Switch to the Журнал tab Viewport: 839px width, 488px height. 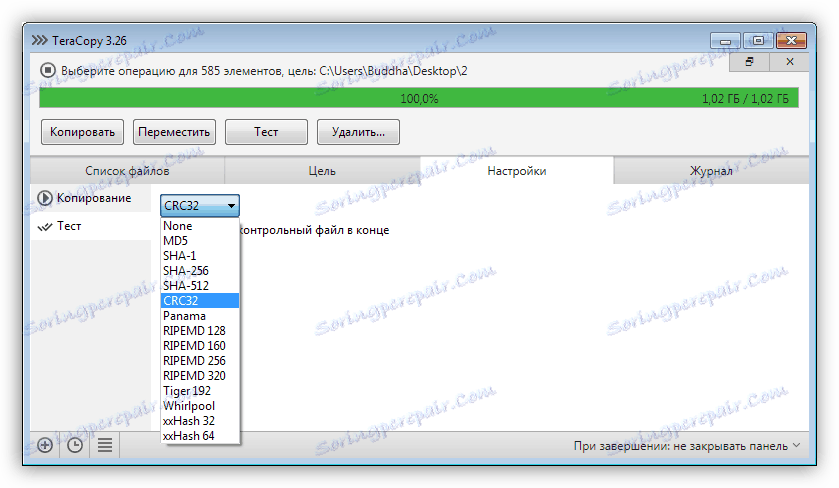coord(711,171)
